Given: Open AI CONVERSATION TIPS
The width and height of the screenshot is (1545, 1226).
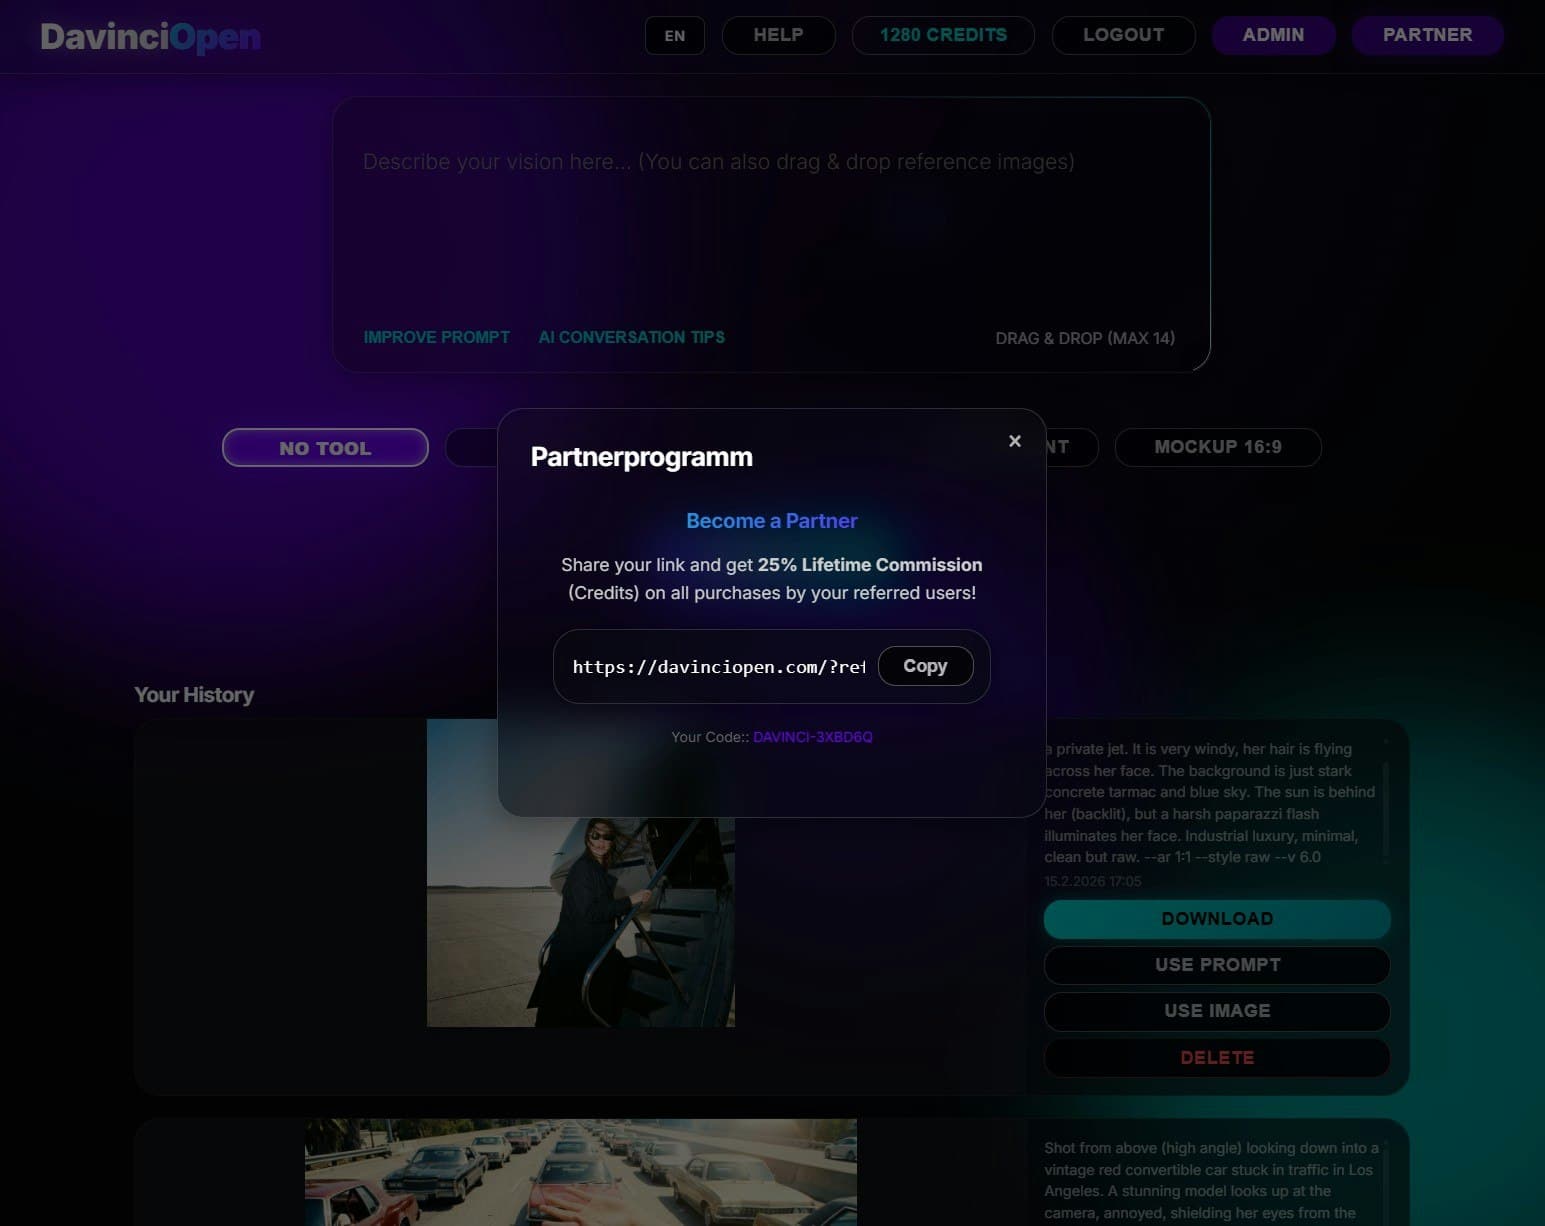Looking at the screenshot, I should (x=631, y=337).
